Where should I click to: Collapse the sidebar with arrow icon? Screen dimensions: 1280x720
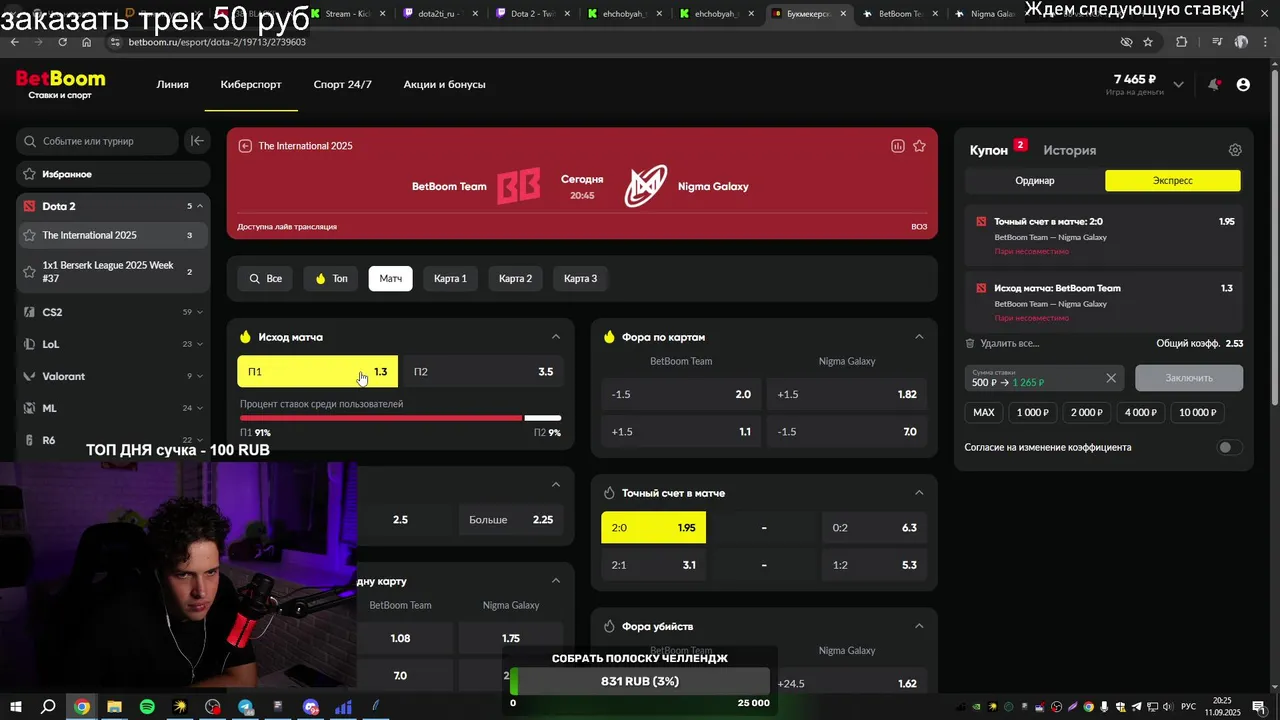(197, 141)
